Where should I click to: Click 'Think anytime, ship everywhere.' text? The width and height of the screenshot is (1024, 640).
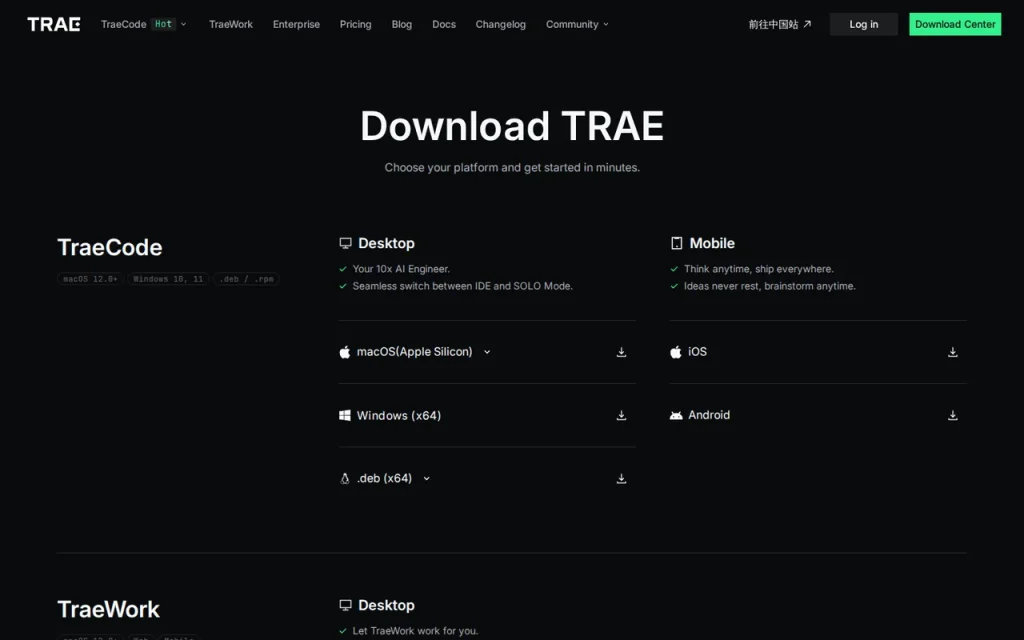coord(759,269)
